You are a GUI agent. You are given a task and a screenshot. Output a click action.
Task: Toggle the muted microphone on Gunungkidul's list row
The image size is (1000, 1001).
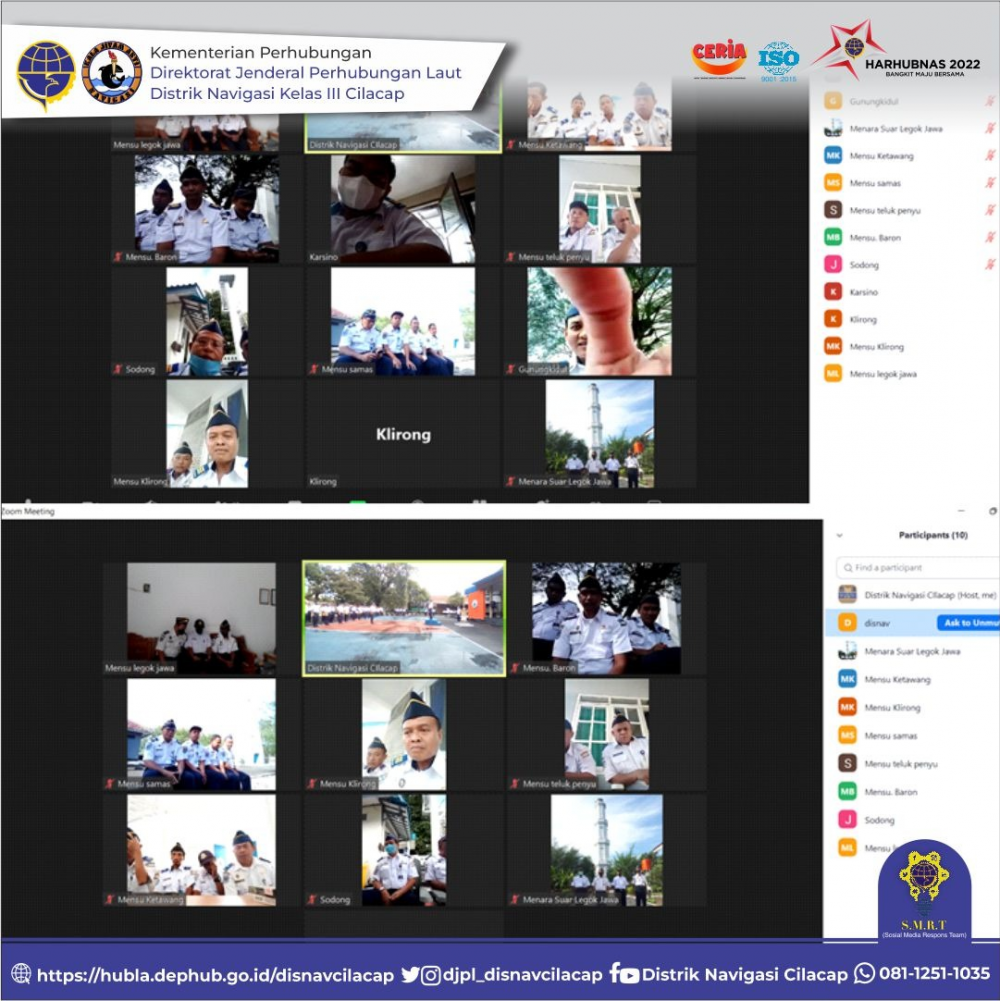tap(990, 101)
